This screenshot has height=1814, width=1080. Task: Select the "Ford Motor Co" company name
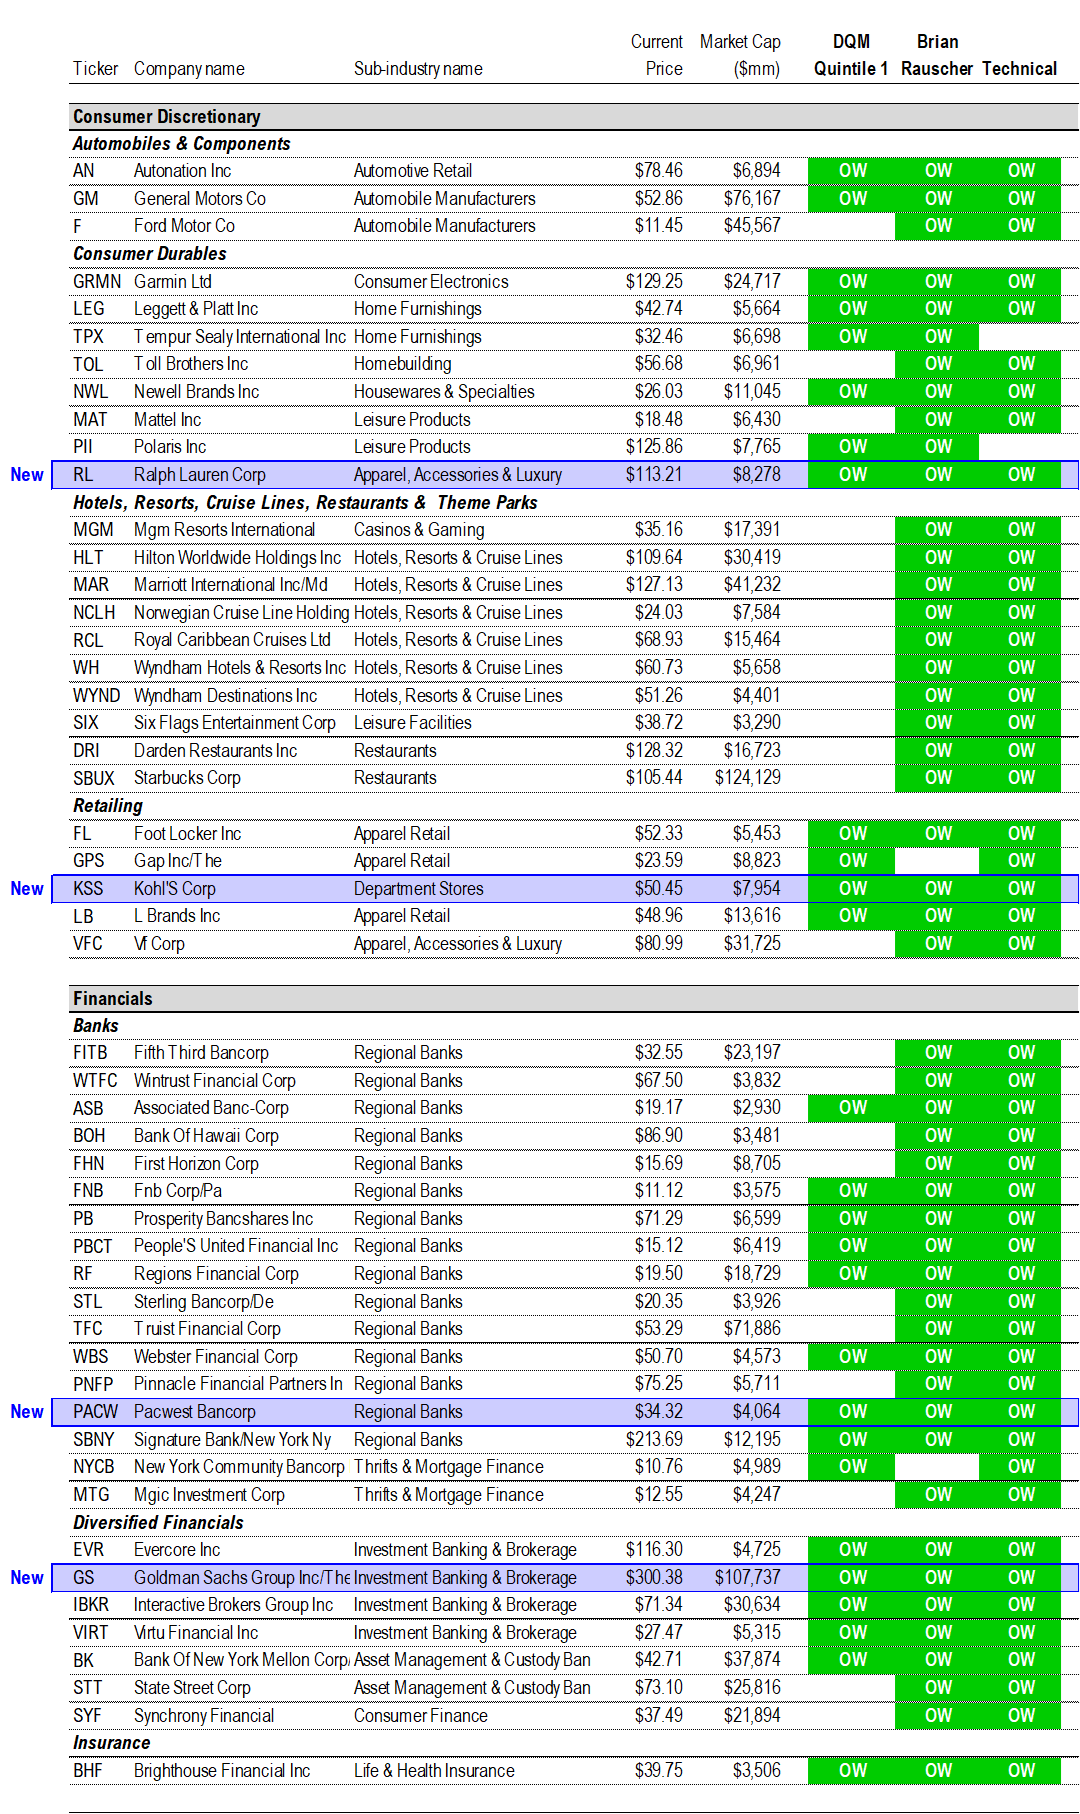coord(184,226)
